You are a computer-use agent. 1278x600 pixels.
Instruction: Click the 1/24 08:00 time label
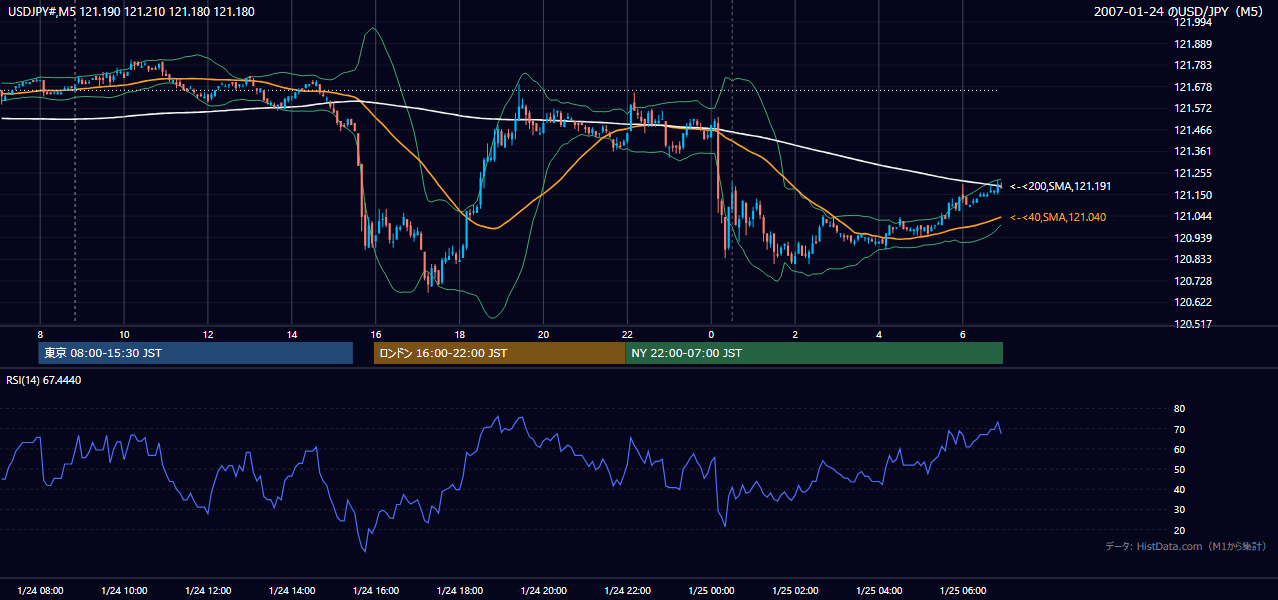pyautogui.click(x=40, y=590)
